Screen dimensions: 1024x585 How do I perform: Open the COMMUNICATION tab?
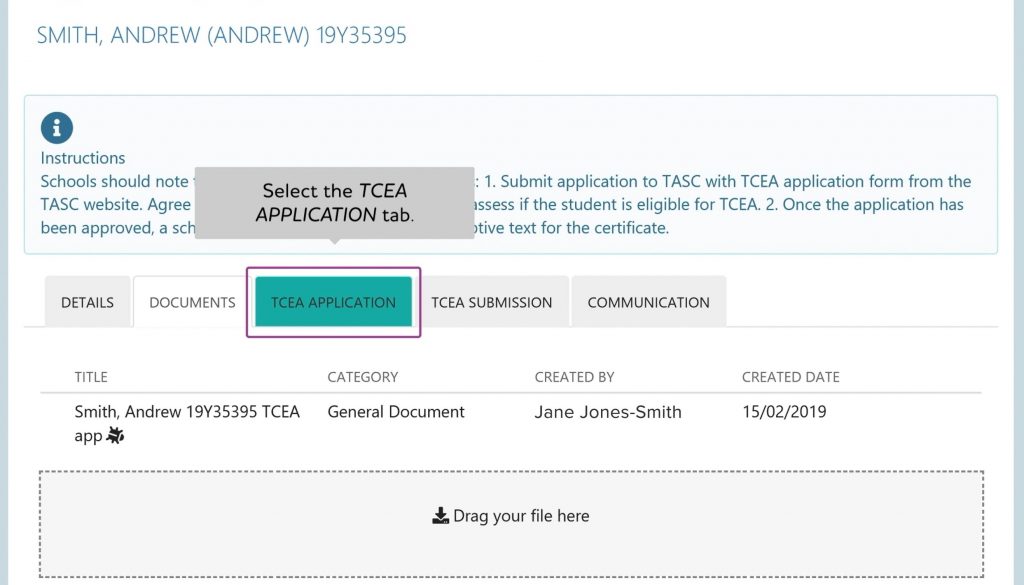pyautogui.click(x=648, y=302)
